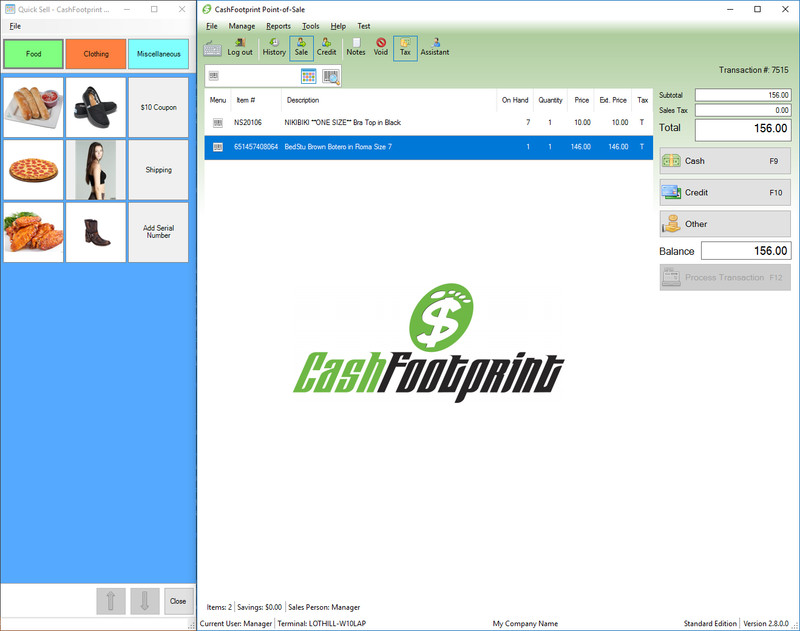This screenshot has width=800, height=631.
Task: Open the Quick Sell grid icon
Action: 309,77
